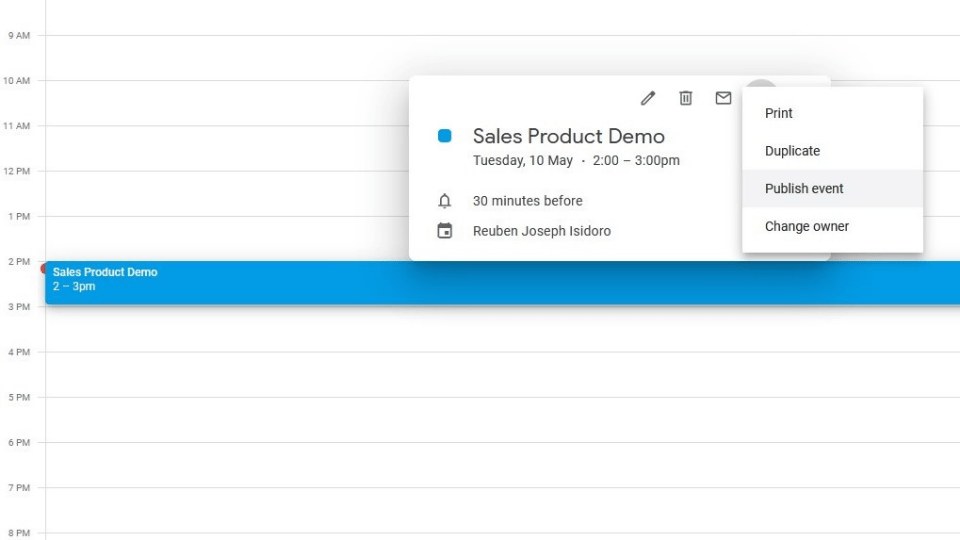Click the pencil edit event icon
The height and width of the screenshot is (540, 960).
pos(648,98)
